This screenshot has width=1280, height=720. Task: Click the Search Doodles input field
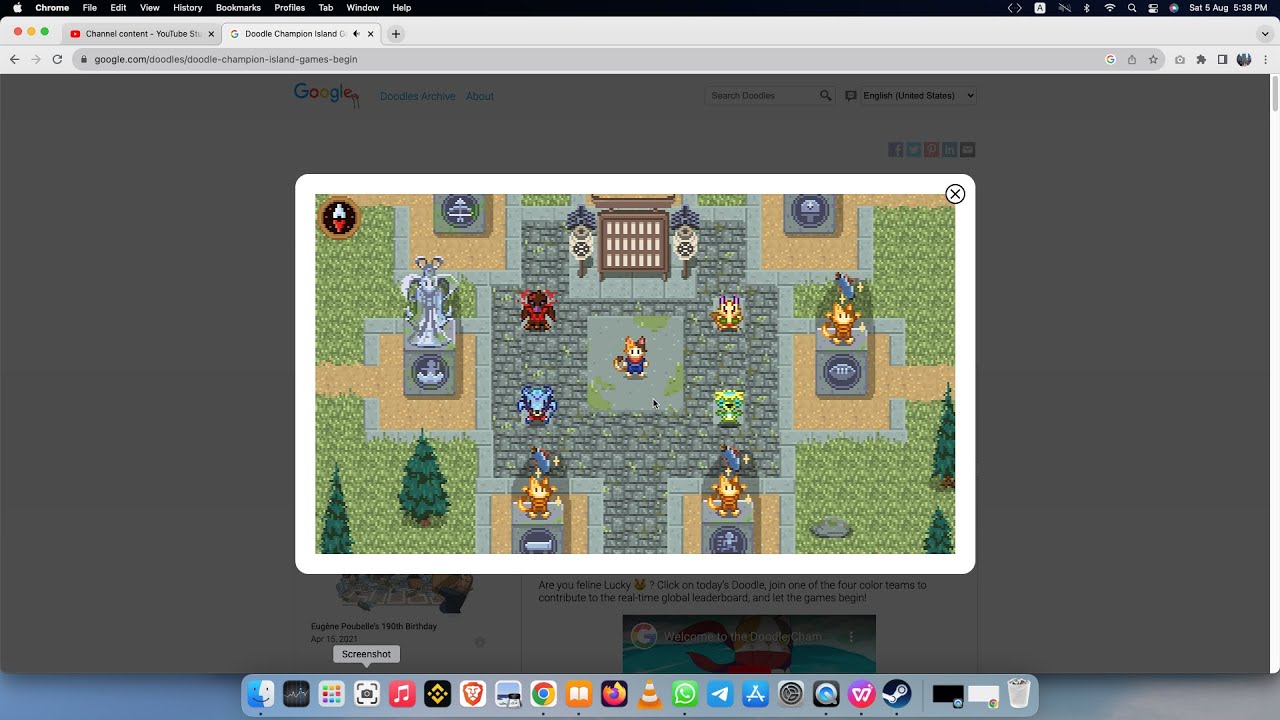pos(763,96)
